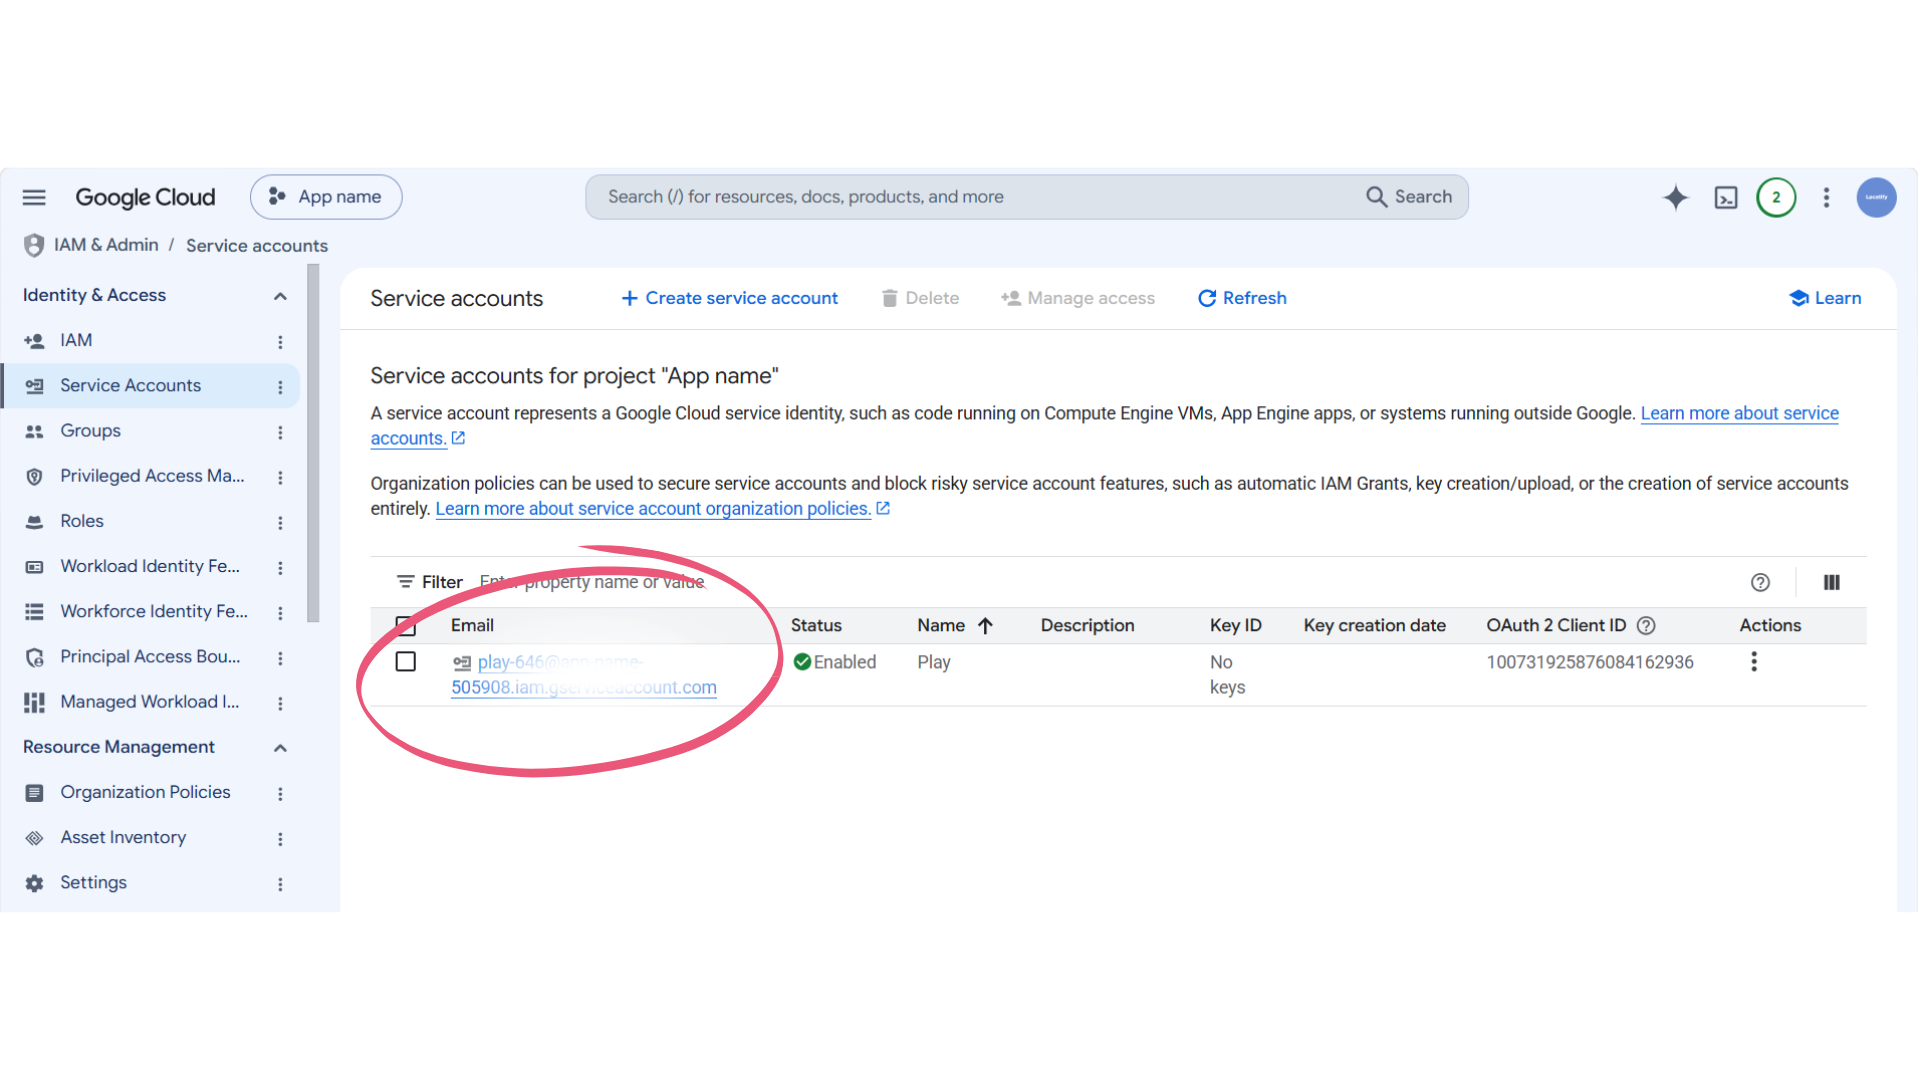
Task: Open Actions menu for Play account
Action: click(1754, 662)
